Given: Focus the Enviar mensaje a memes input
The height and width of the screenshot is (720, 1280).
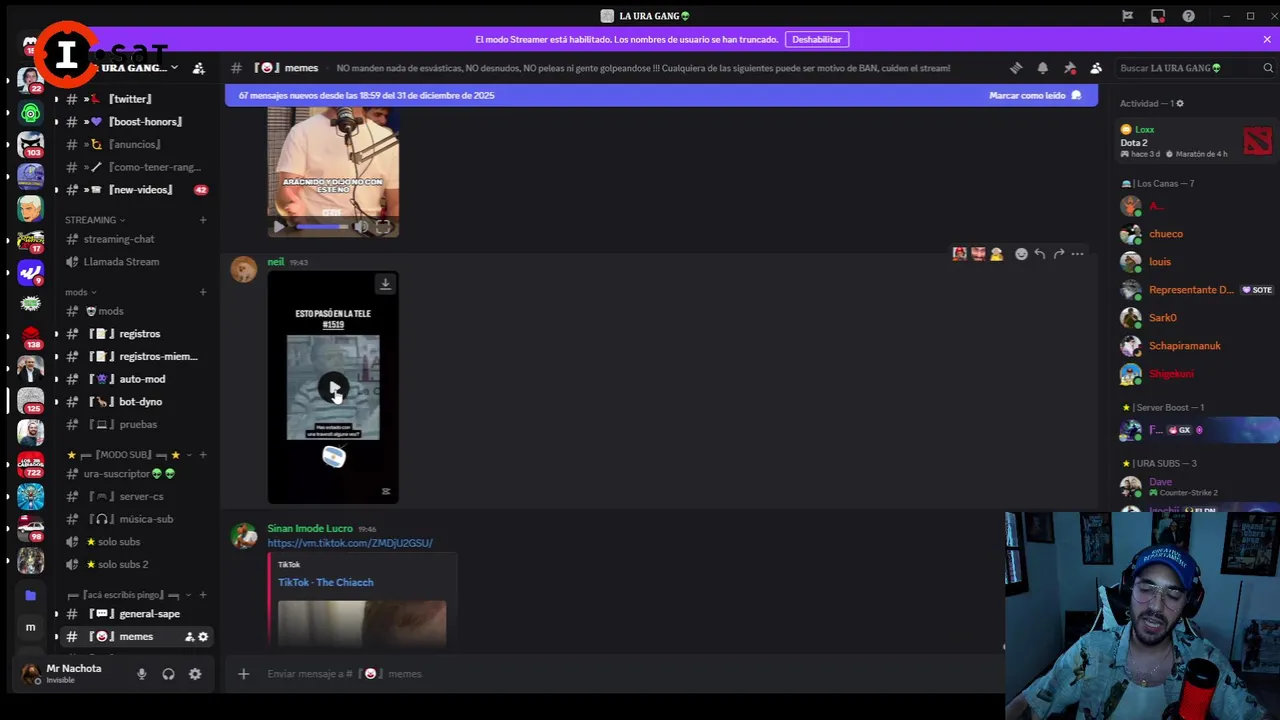Looking at the screenshot, I should point(630,674).
